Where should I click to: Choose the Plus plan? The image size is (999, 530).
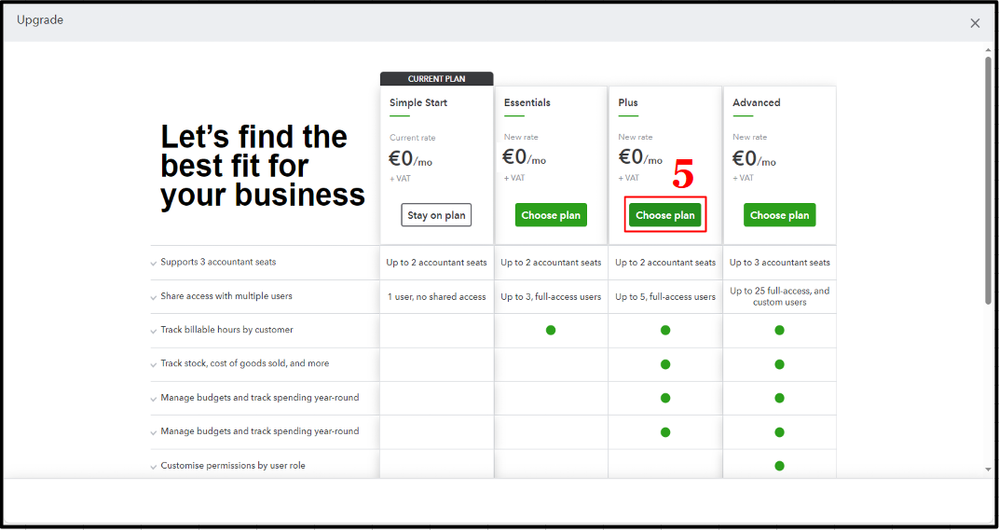[x=665, y=215]
